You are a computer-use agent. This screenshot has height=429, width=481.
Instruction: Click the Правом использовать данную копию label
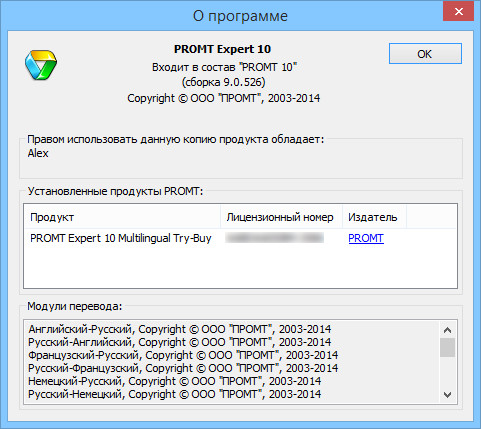pos(176,139)
